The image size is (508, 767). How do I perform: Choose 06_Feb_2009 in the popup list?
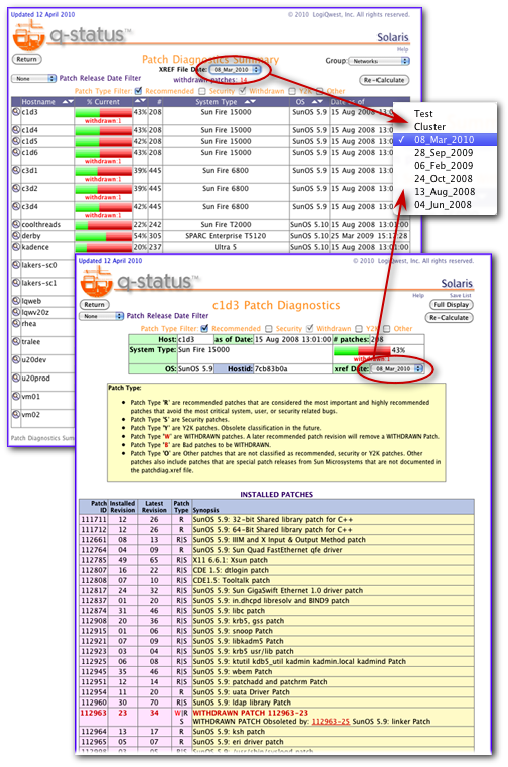[x=445, y=165]
